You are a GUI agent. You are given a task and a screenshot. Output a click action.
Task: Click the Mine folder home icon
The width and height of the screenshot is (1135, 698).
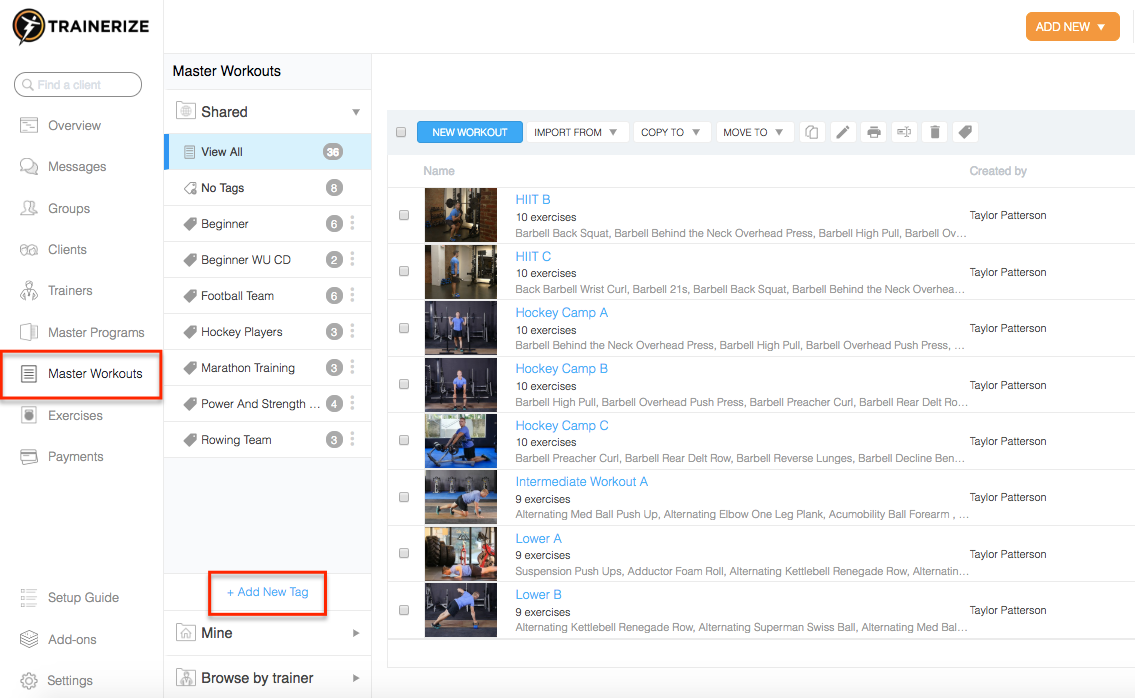[186, 632]
